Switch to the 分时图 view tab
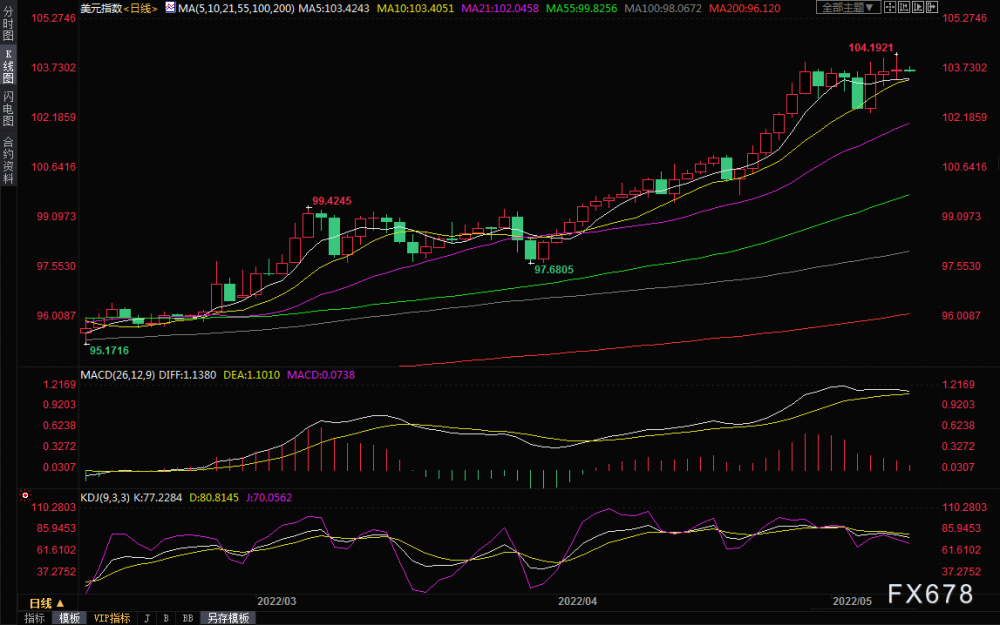Screen dimensions: 1000x625 (8, 24)
